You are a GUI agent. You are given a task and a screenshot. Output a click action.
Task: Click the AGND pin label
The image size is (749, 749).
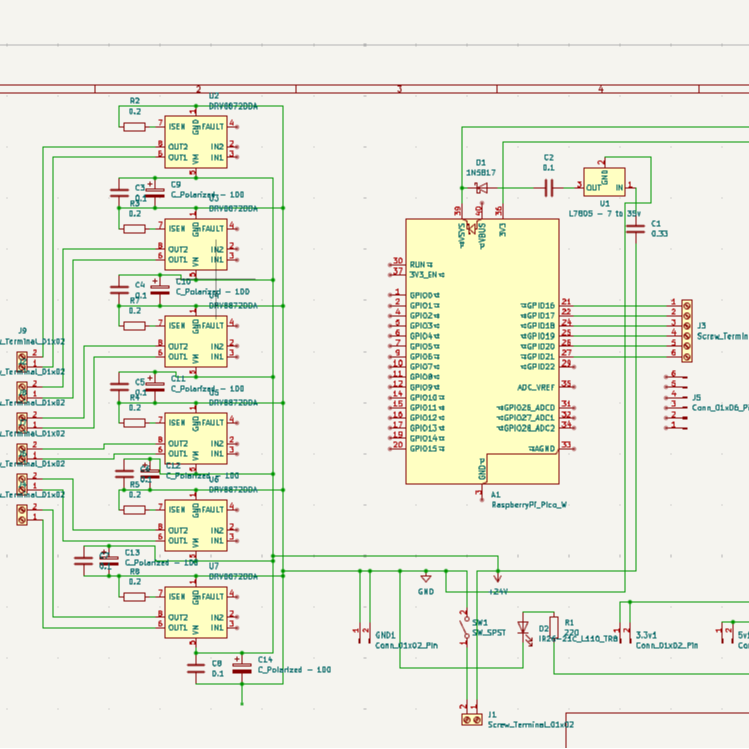click(542, 449)
